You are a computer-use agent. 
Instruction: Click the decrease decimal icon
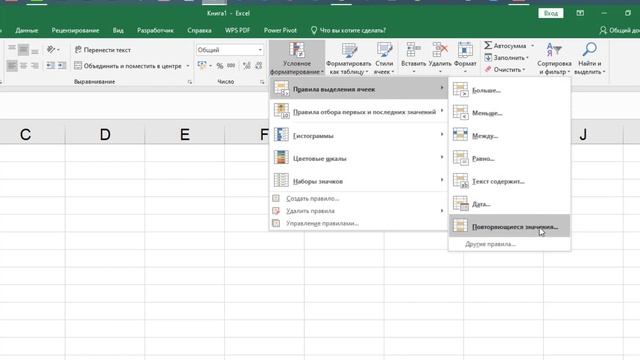pos(258,66)
